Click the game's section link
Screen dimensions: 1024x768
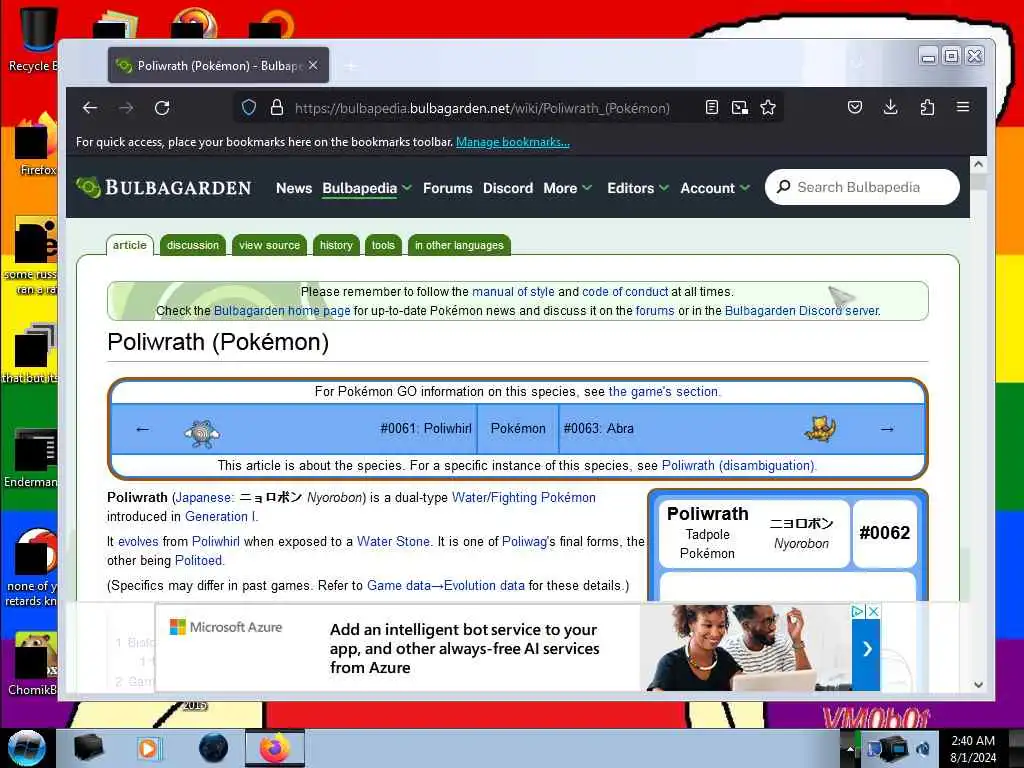click(664, 391)
